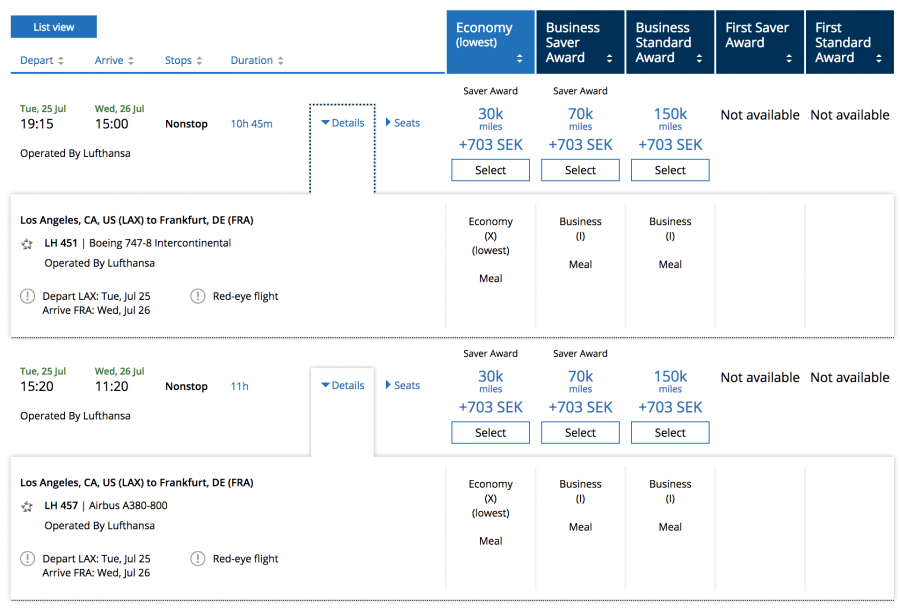Select 30k miles Economy on the 19:15 flight
900x611 pixels.
coord(490,171)
